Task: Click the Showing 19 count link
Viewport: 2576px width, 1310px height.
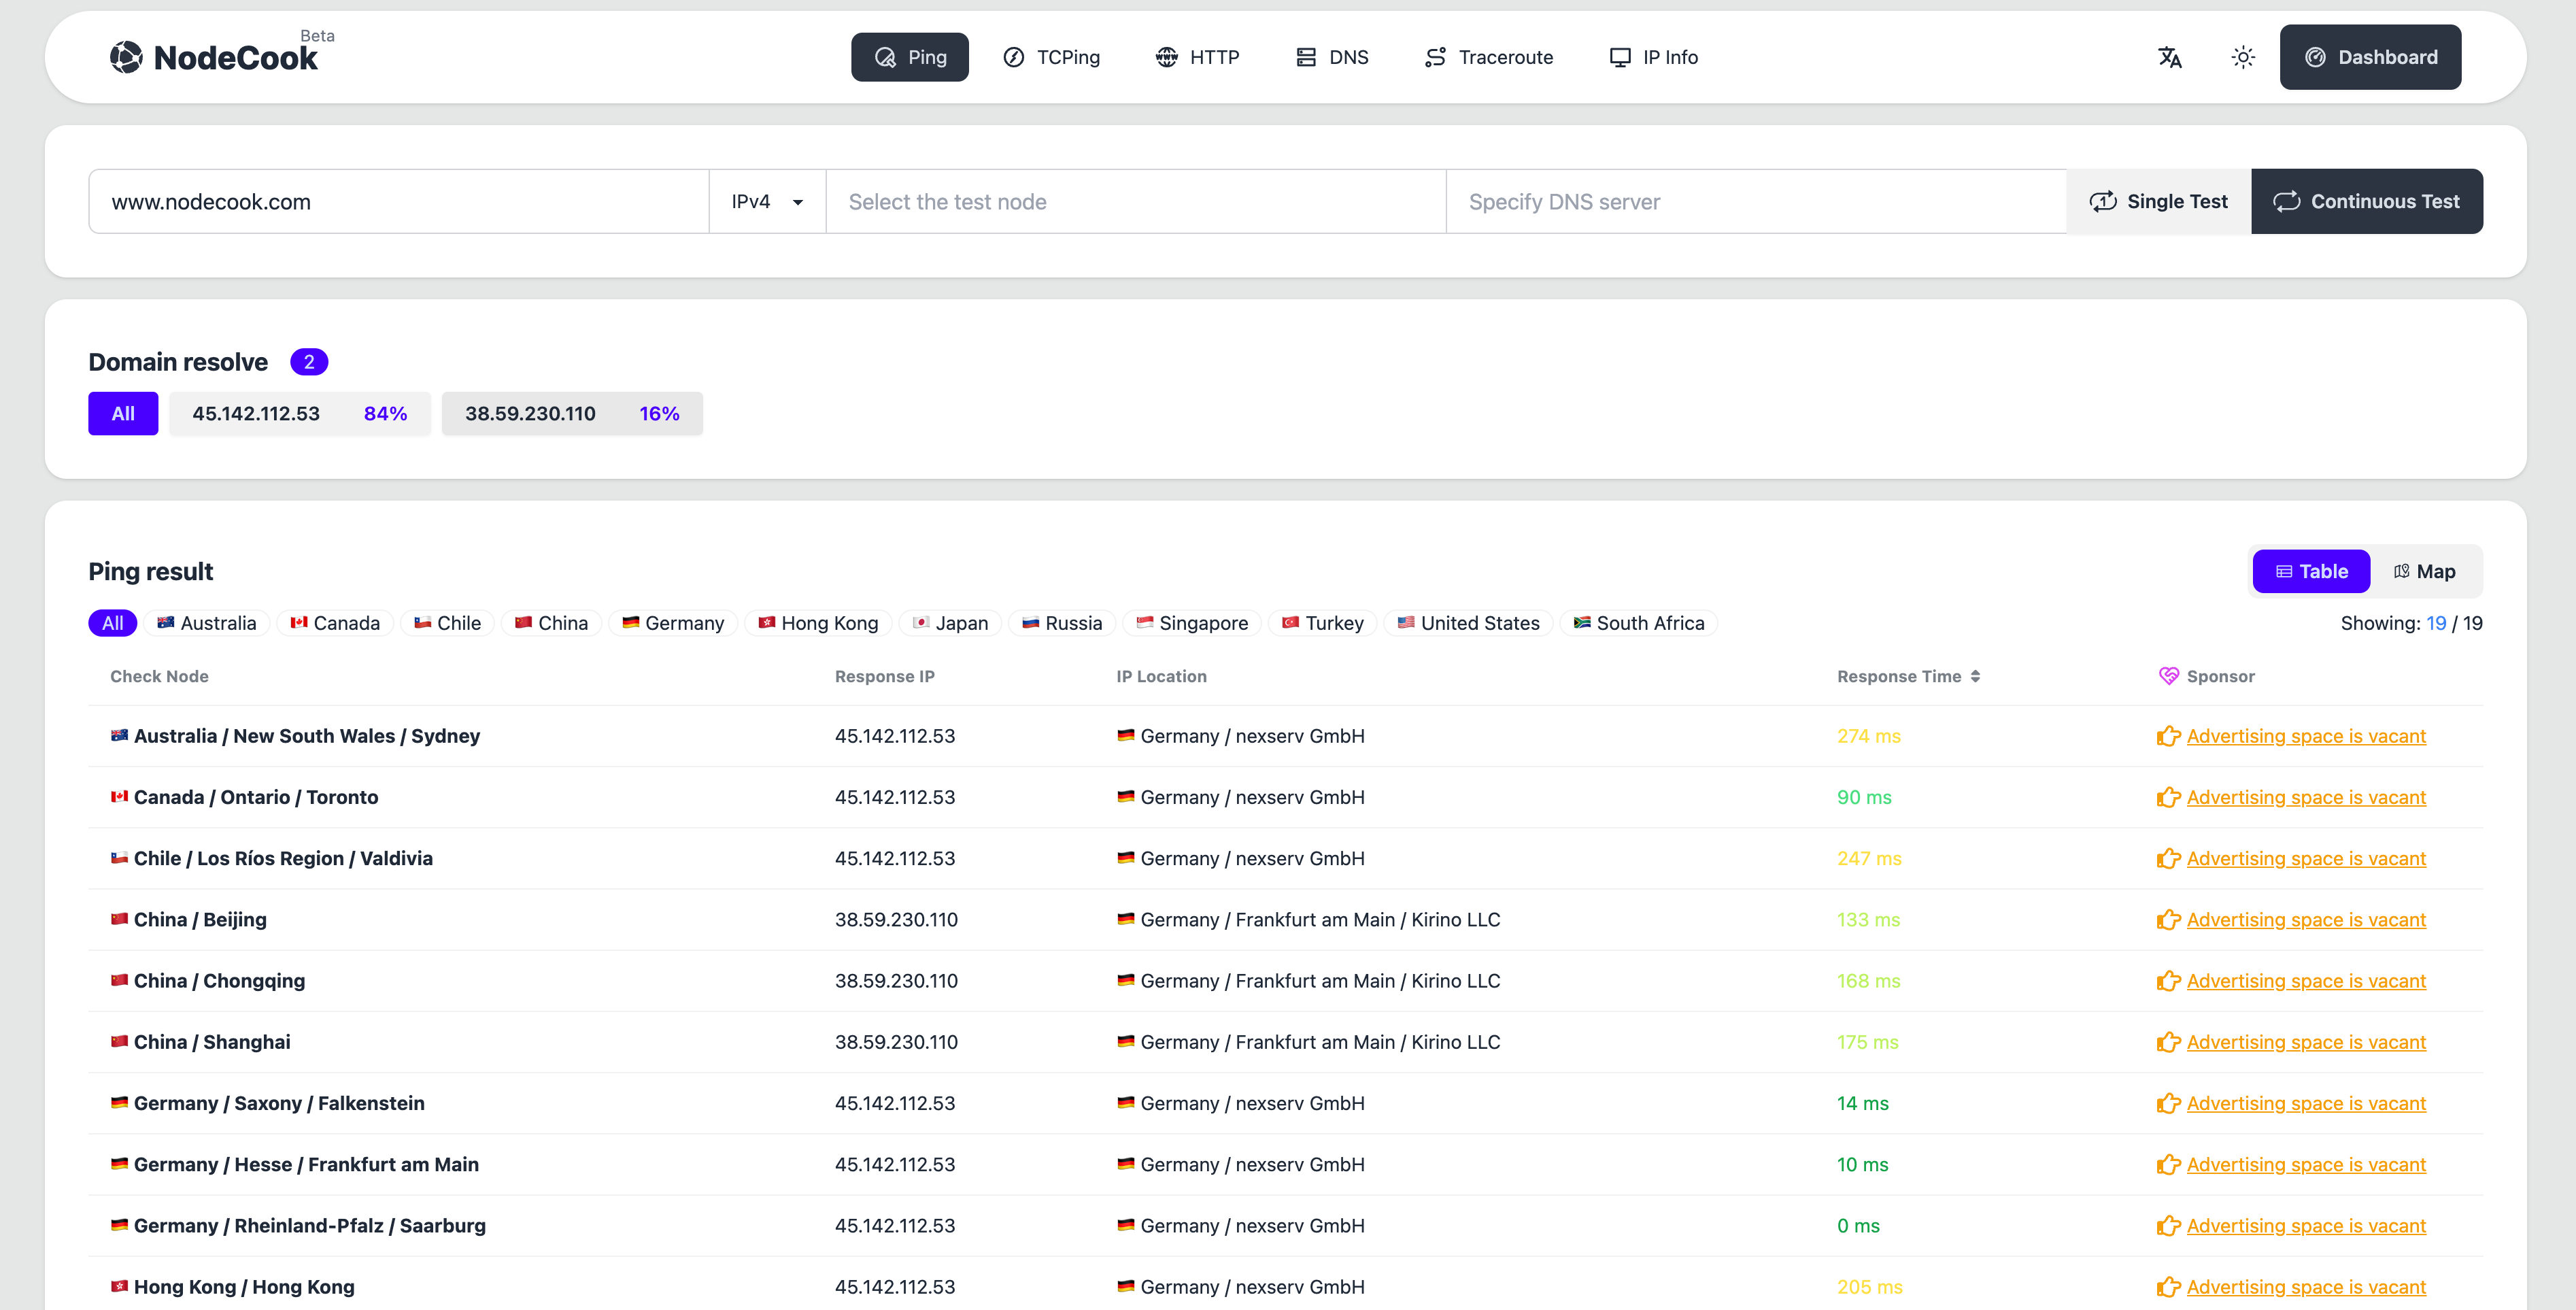Action: [2436, 623]
